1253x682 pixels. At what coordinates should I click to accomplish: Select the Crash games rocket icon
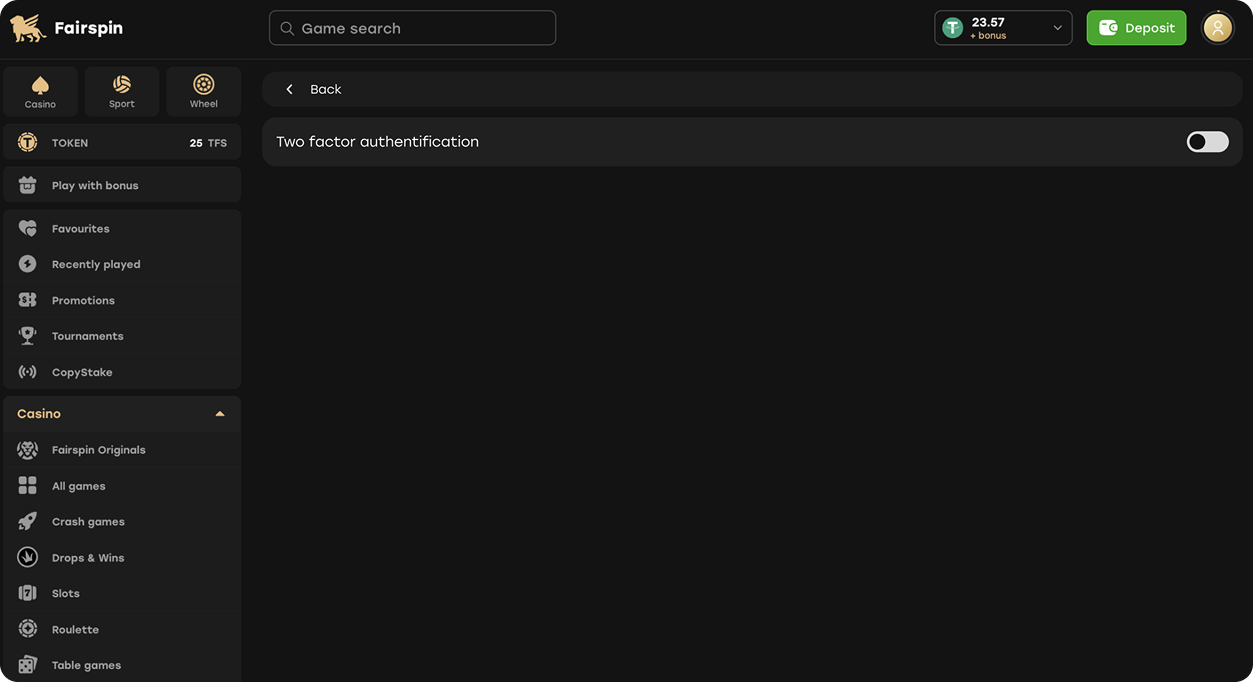point(28,522)
